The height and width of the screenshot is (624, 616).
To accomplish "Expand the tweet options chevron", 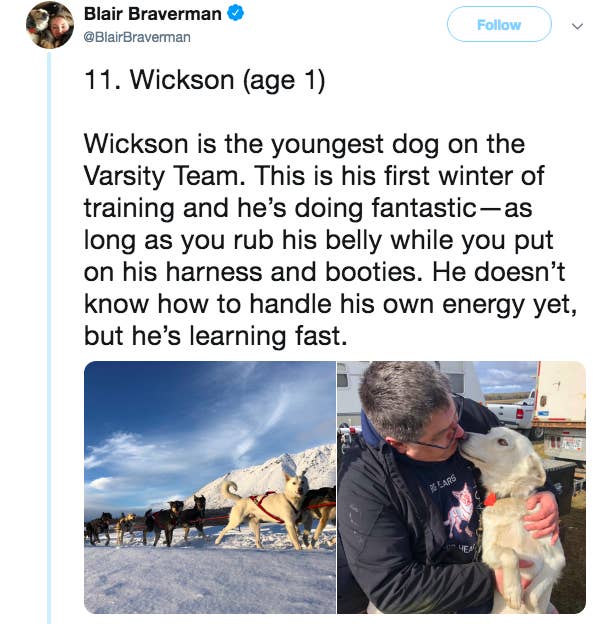I will click(577, 26).
